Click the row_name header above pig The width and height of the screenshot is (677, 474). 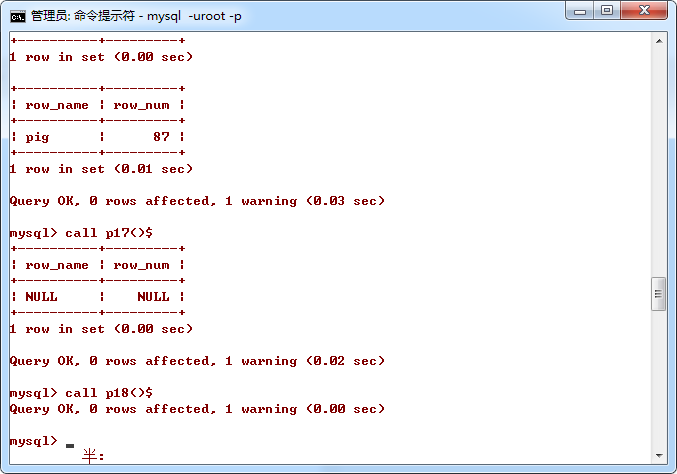[x=57, y=105]
